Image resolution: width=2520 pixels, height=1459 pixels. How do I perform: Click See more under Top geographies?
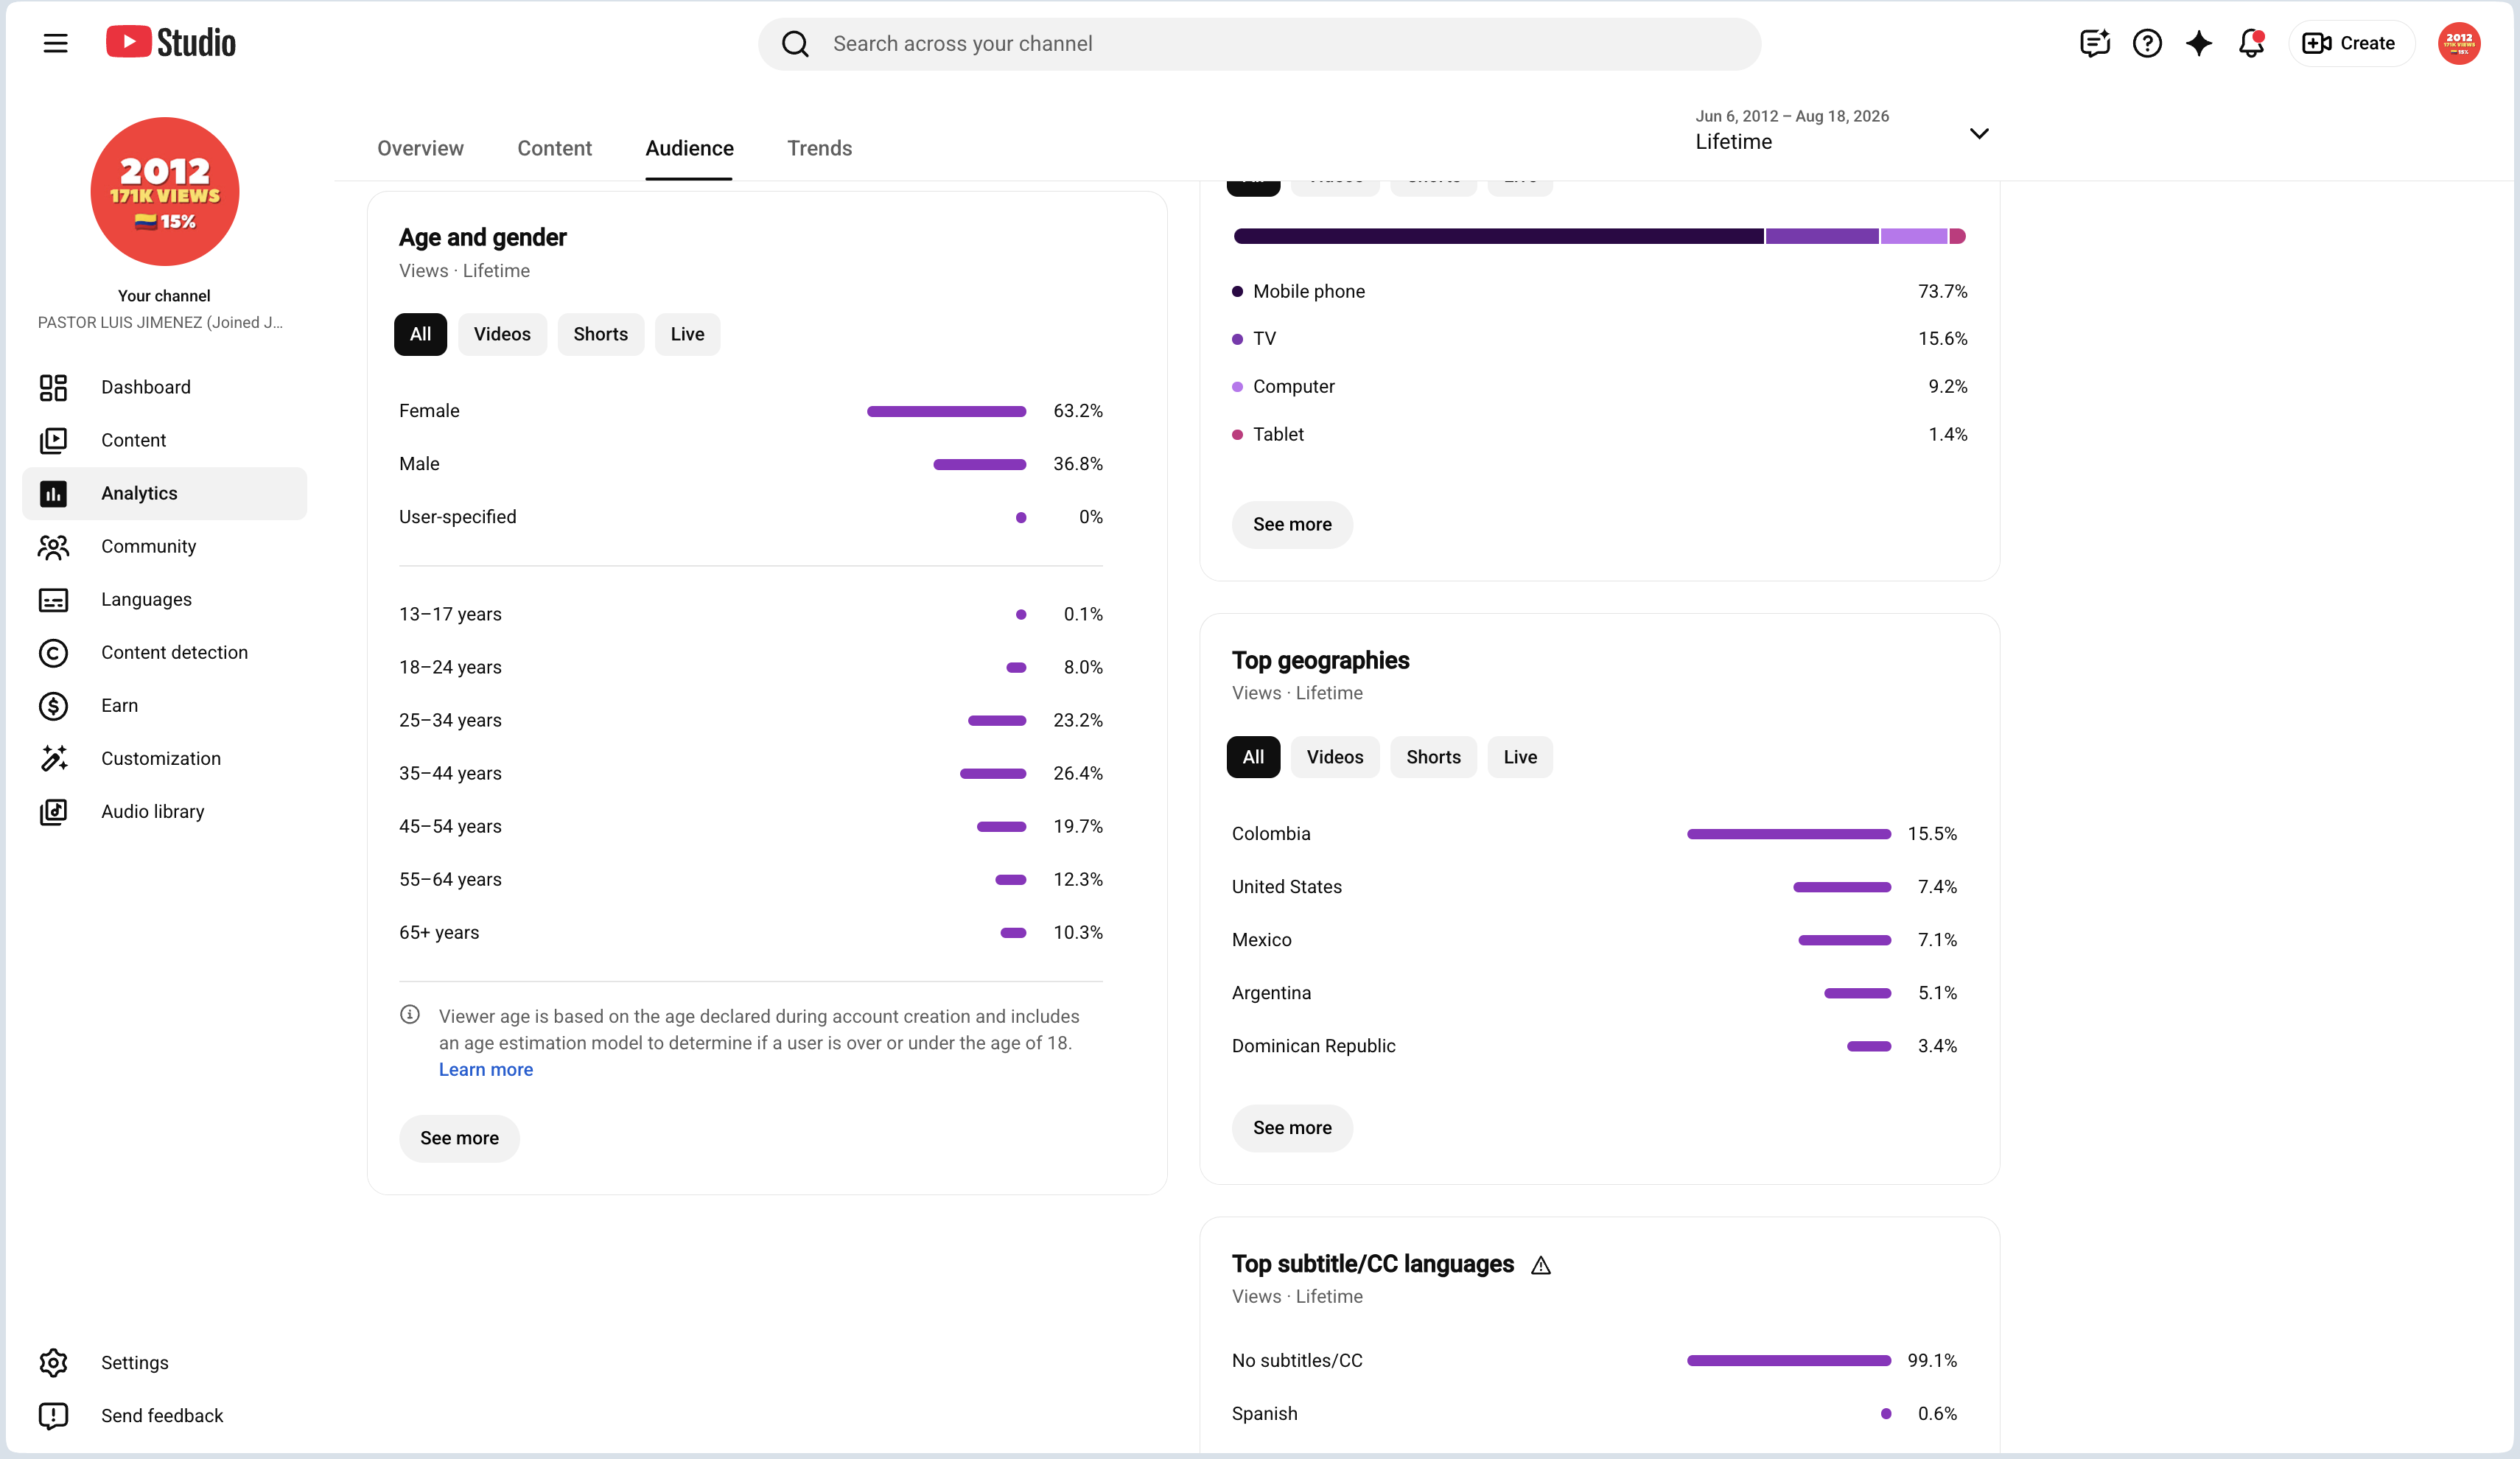pos(1292,1128)
